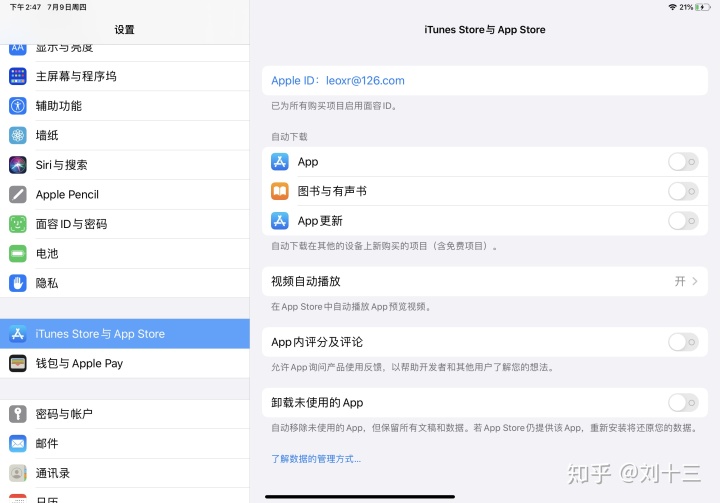
Task: Tap the Mail envelope icon
Action: [18, 443]
